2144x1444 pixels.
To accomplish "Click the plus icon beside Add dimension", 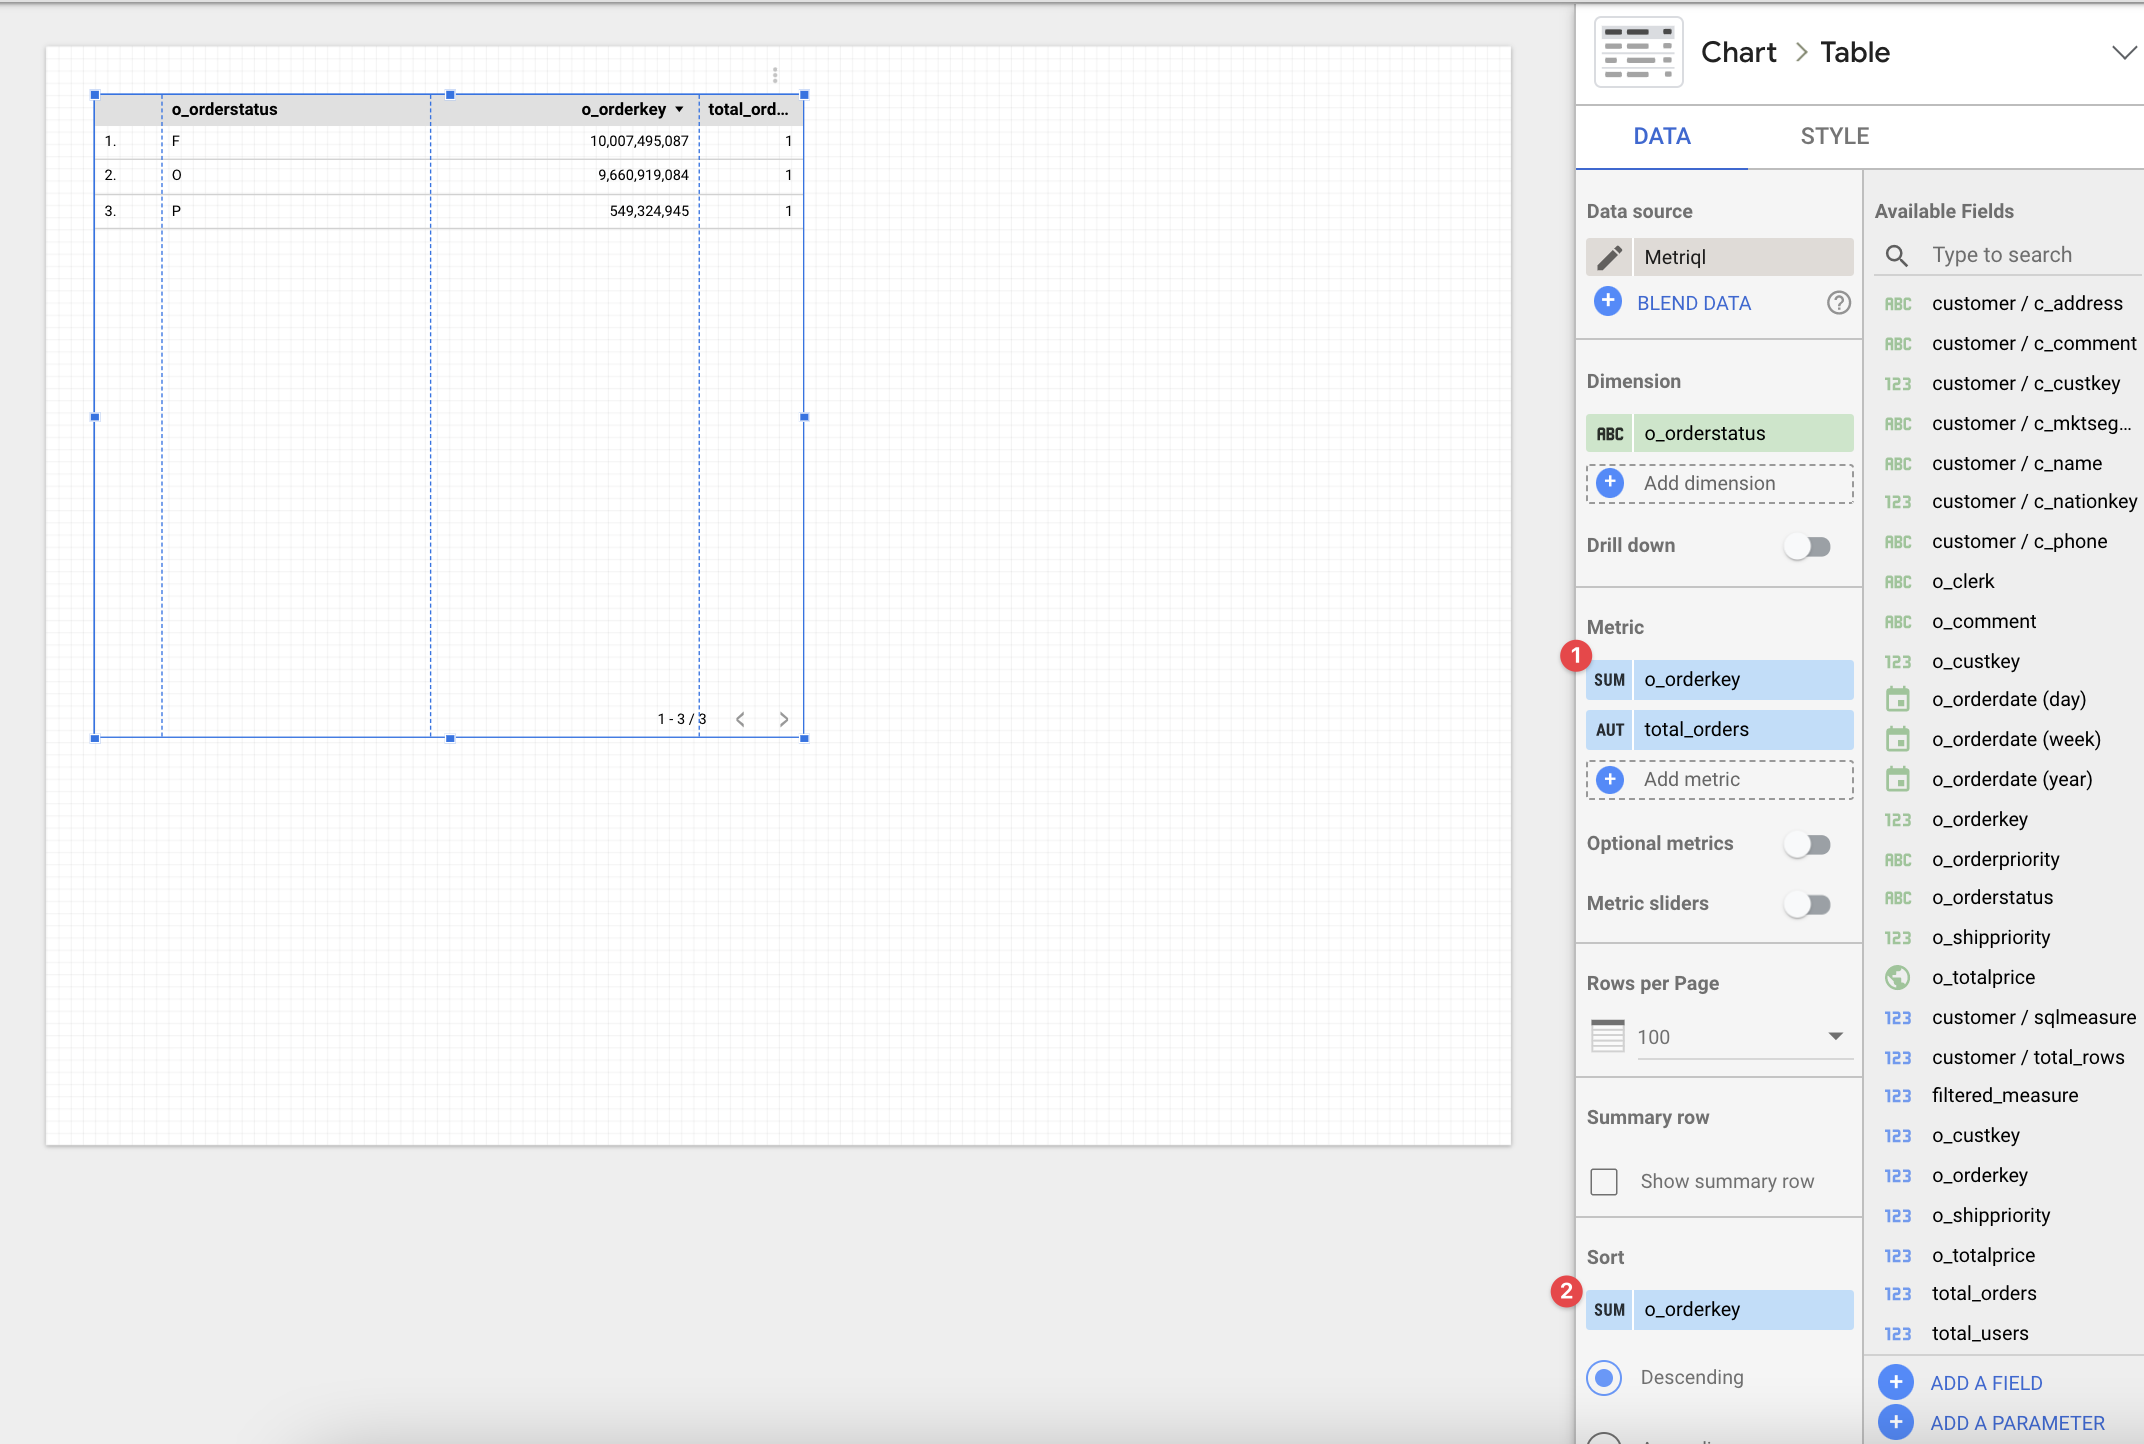I will [1610, 483].
